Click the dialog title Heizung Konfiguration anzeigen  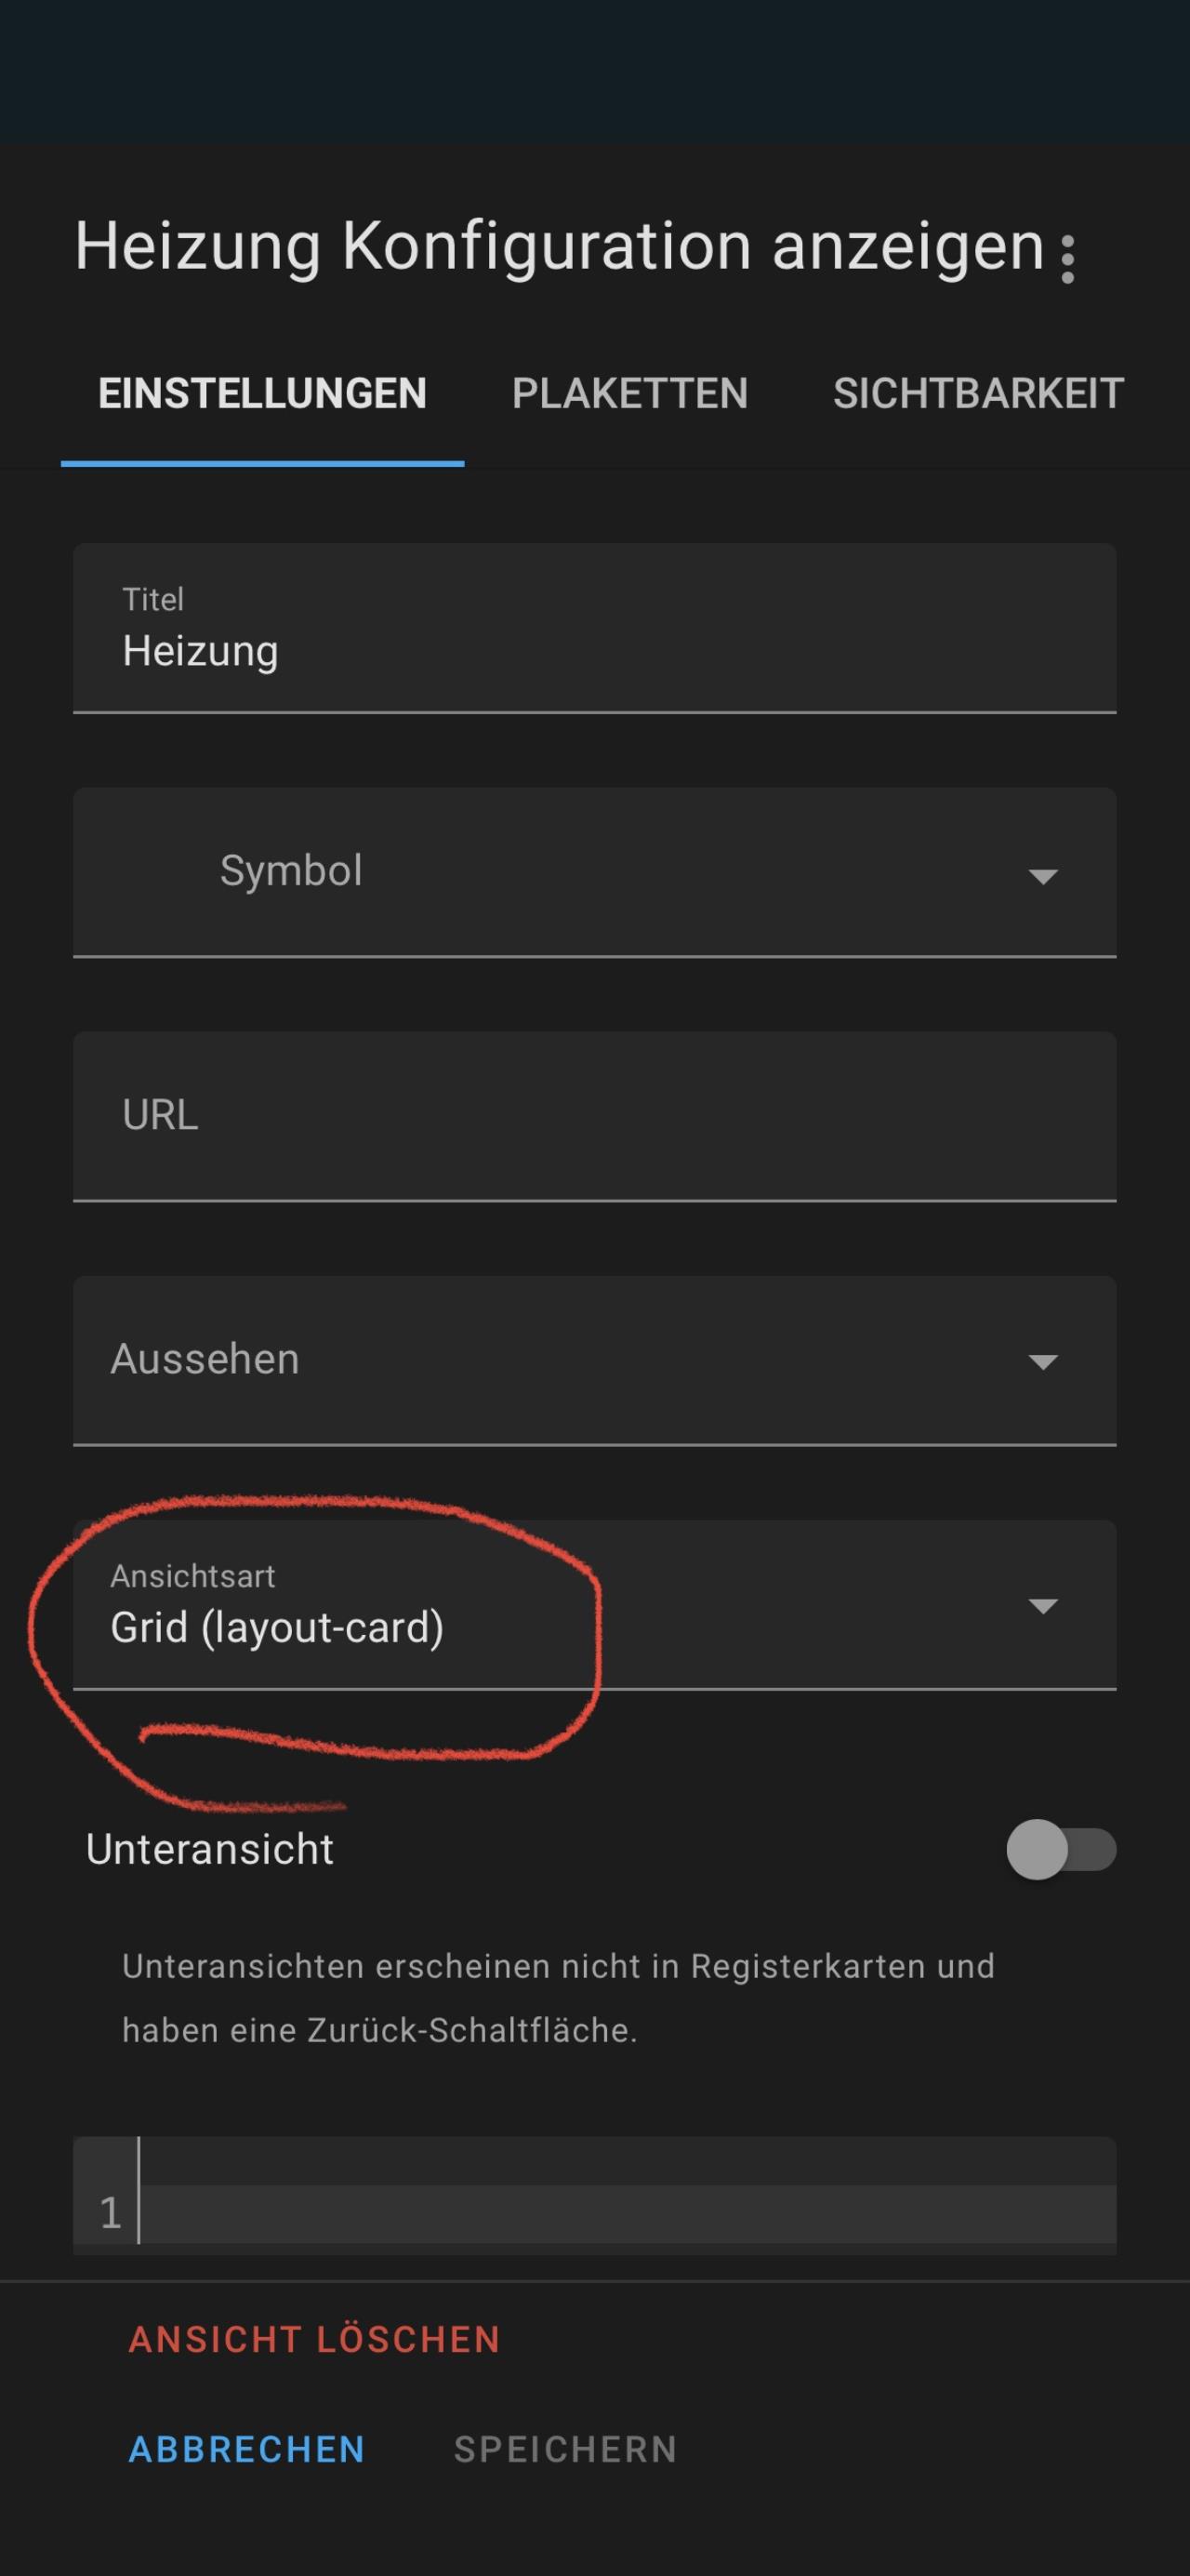point(560,246)
